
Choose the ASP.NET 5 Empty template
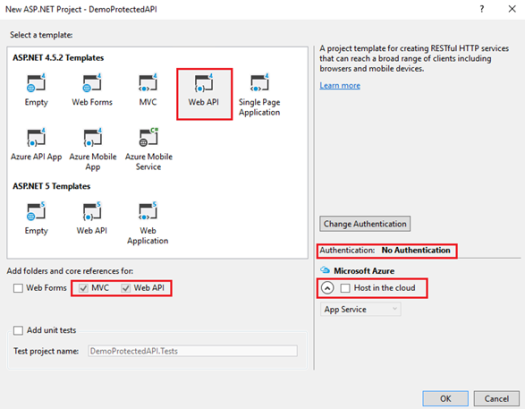(36, 218)
